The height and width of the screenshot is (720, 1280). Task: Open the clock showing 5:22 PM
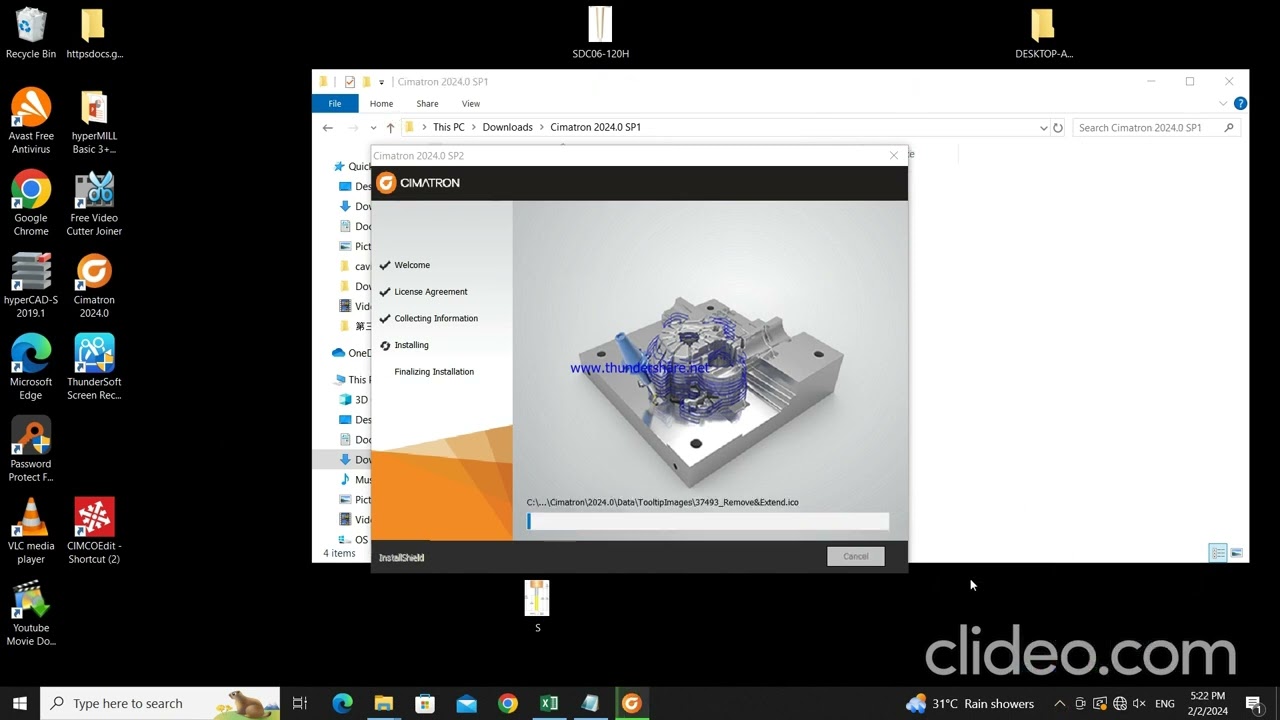pos(1208,703)
